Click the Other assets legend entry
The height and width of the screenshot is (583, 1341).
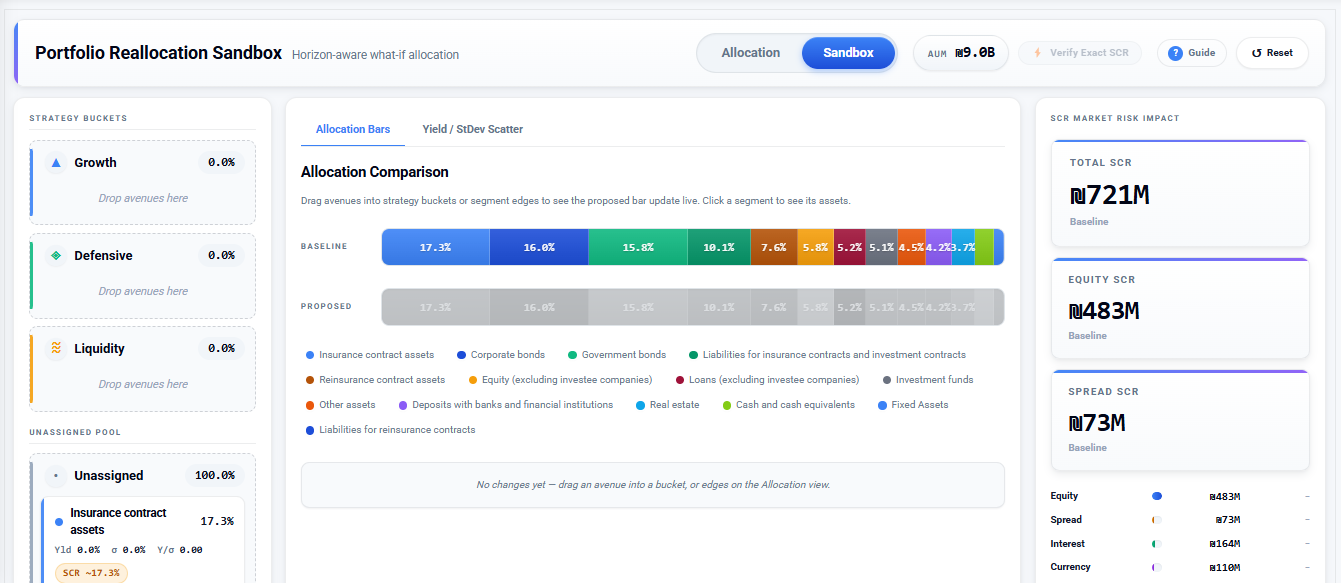[x=340, y=405]
